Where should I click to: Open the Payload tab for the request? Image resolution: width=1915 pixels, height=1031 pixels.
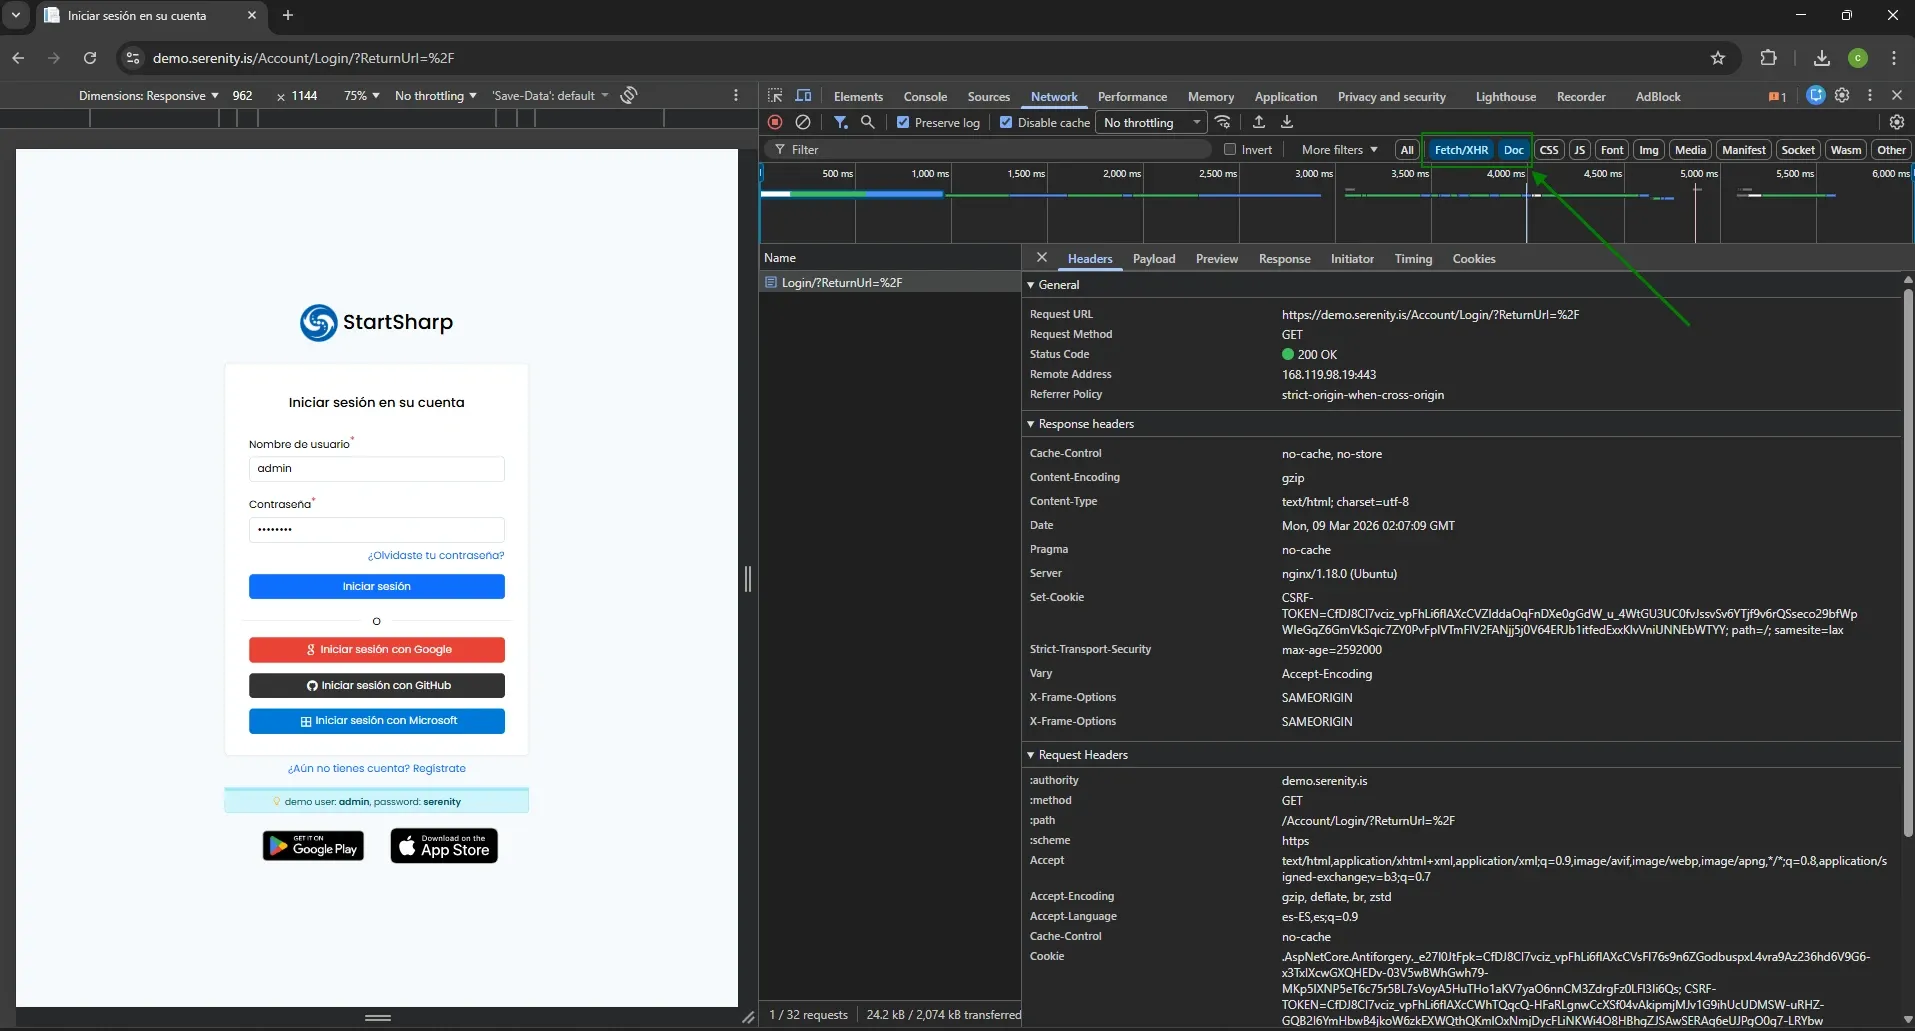pyautogui.click(x=1152, y=258)
